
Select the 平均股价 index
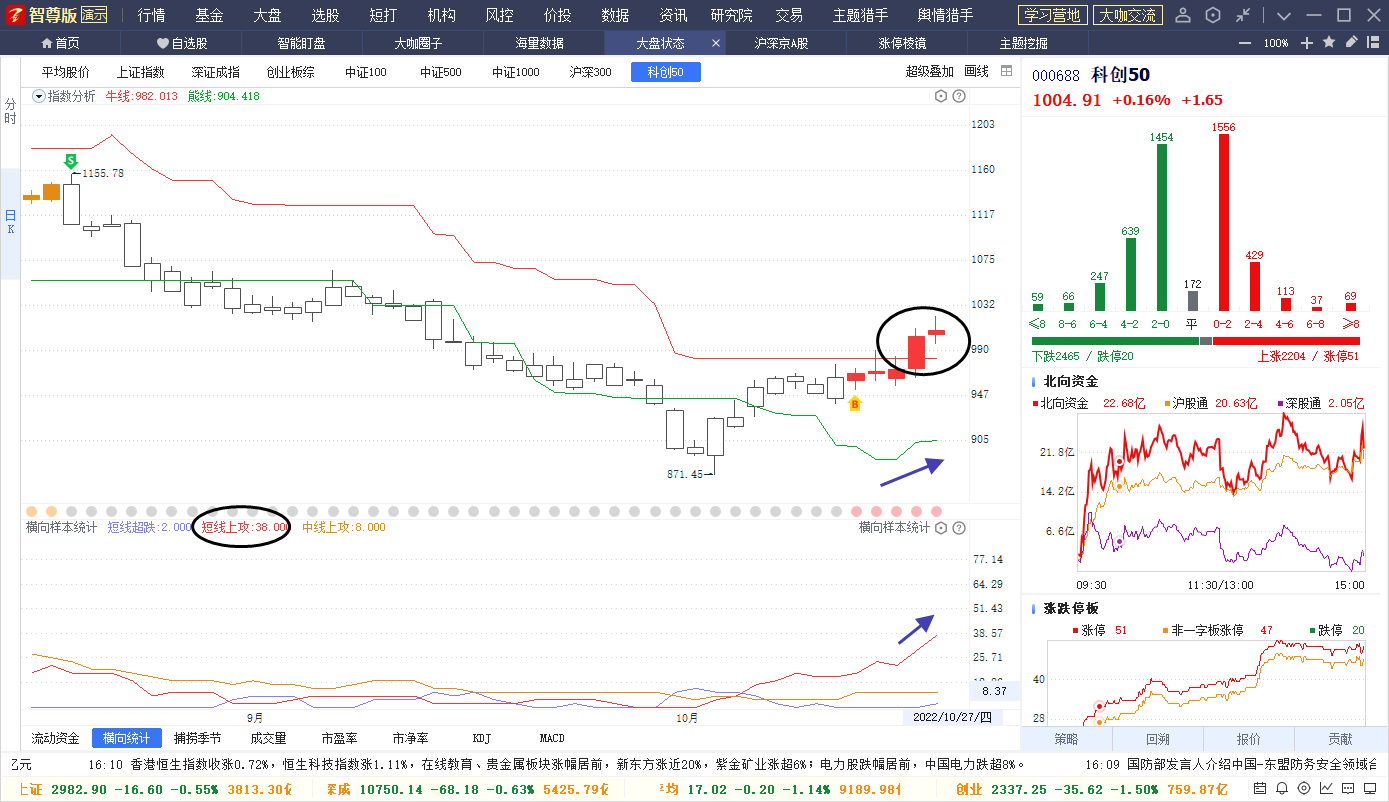[x=65, y=72]
